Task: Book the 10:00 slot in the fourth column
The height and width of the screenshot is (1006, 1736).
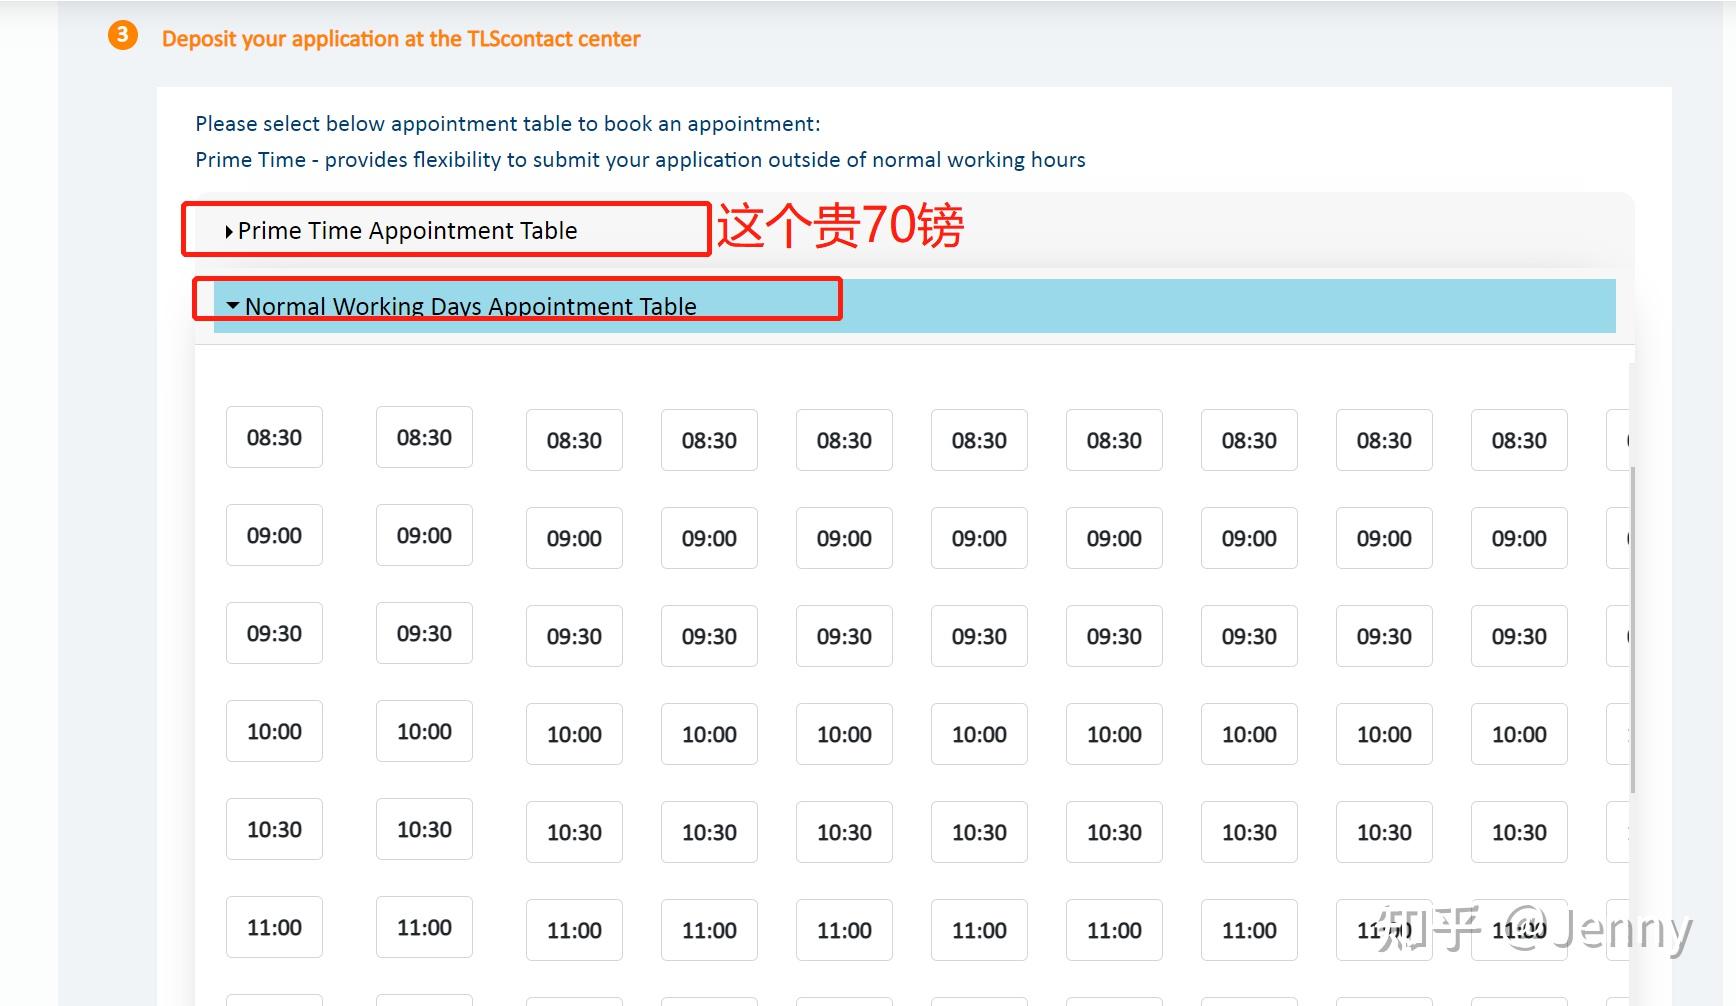Action: tap(709, 734)
